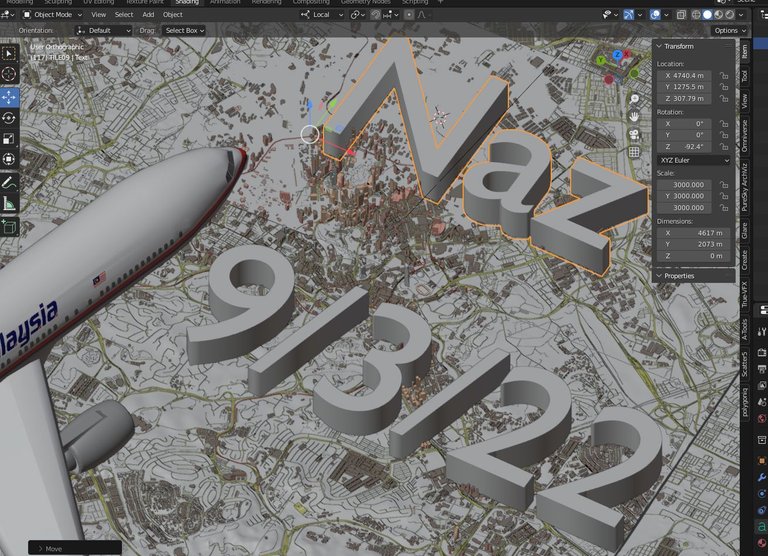768x556 pixels.
Task: Select material preview shading
Action: click(719, 15)
